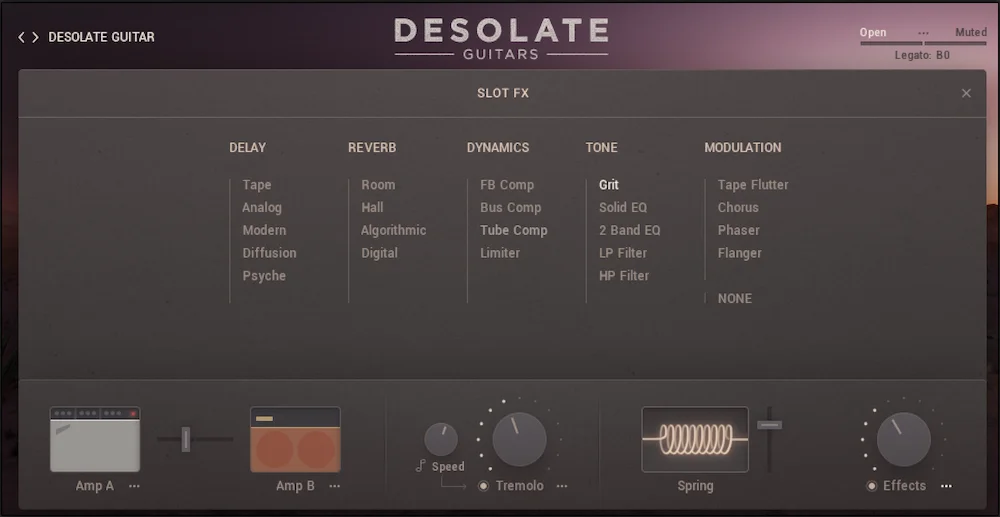Viewport: 1000px width, 517px height.
Task: Toggle the Tremolo power button
Action: [x=483, y=486]
